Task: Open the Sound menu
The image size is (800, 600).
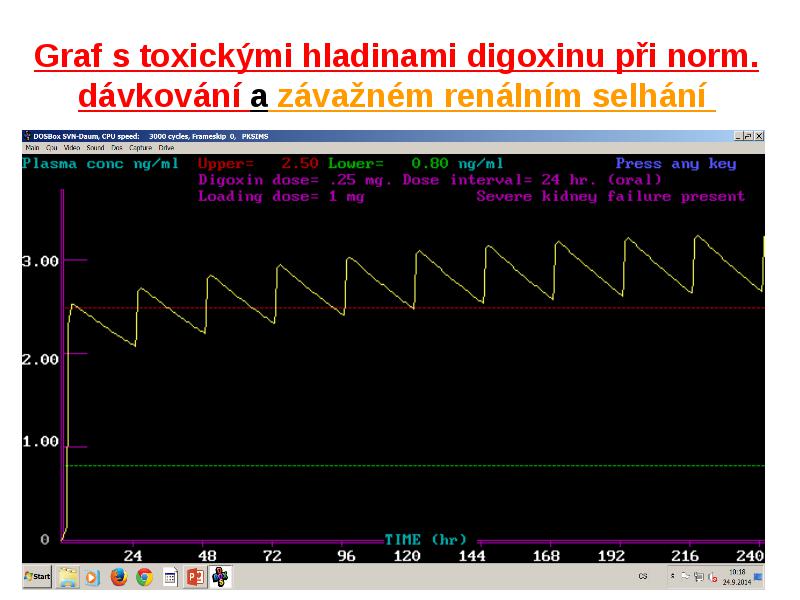Action: coord(95,148)
